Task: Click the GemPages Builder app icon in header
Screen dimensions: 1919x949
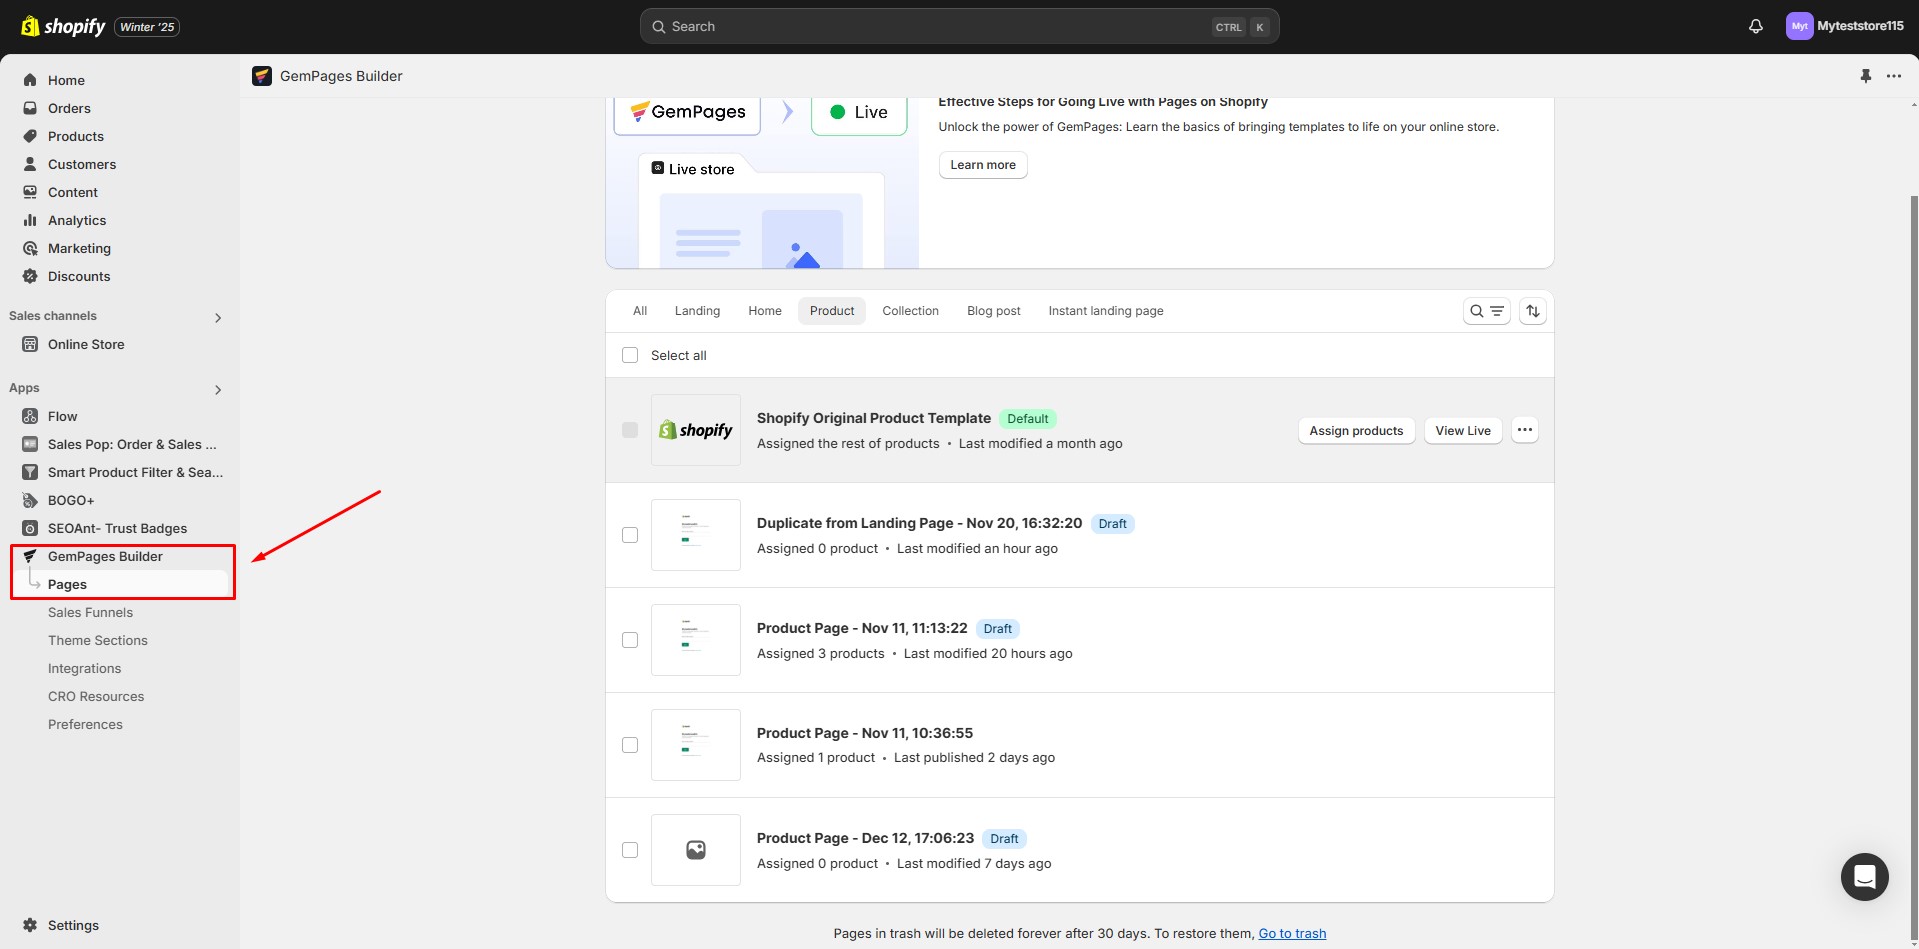Action: point(261,75)
